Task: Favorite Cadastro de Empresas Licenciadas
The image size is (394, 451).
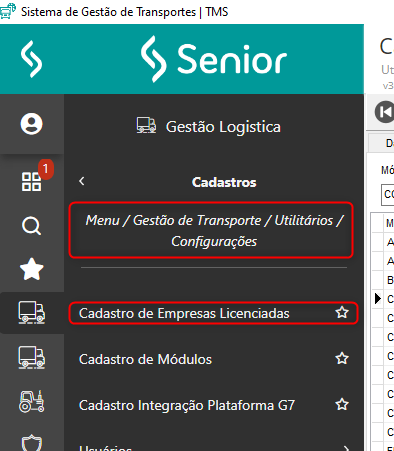Action: (342, 313)
